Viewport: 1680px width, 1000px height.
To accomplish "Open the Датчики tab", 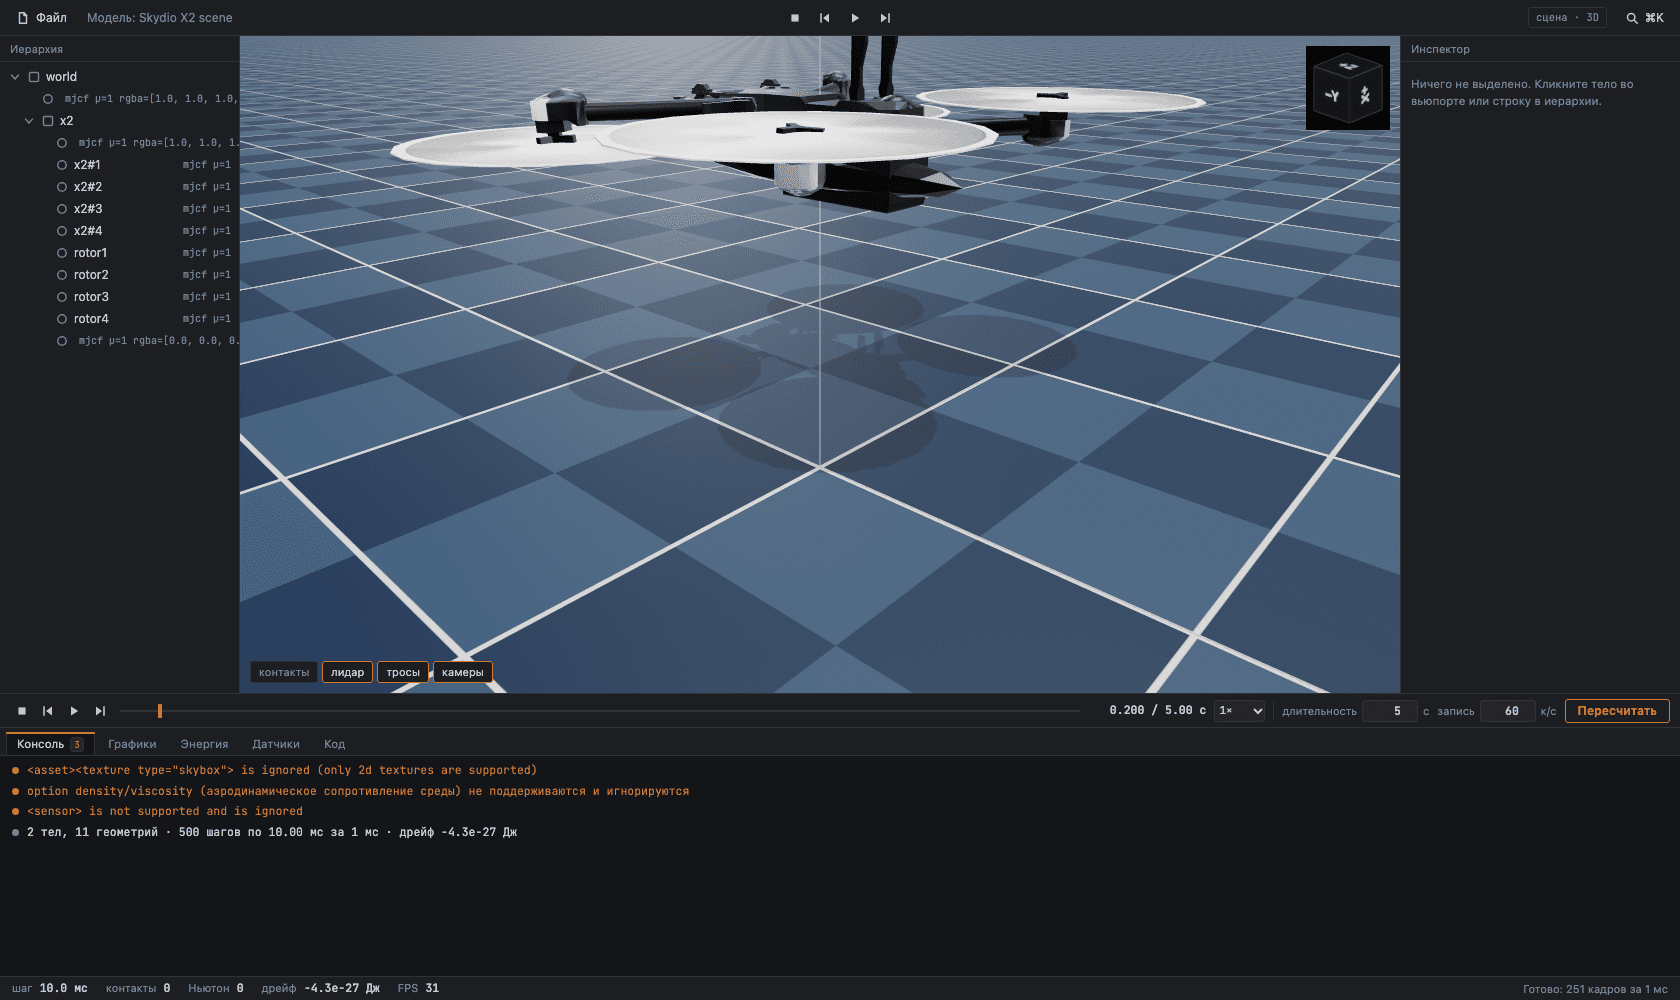I will (276, 744).
